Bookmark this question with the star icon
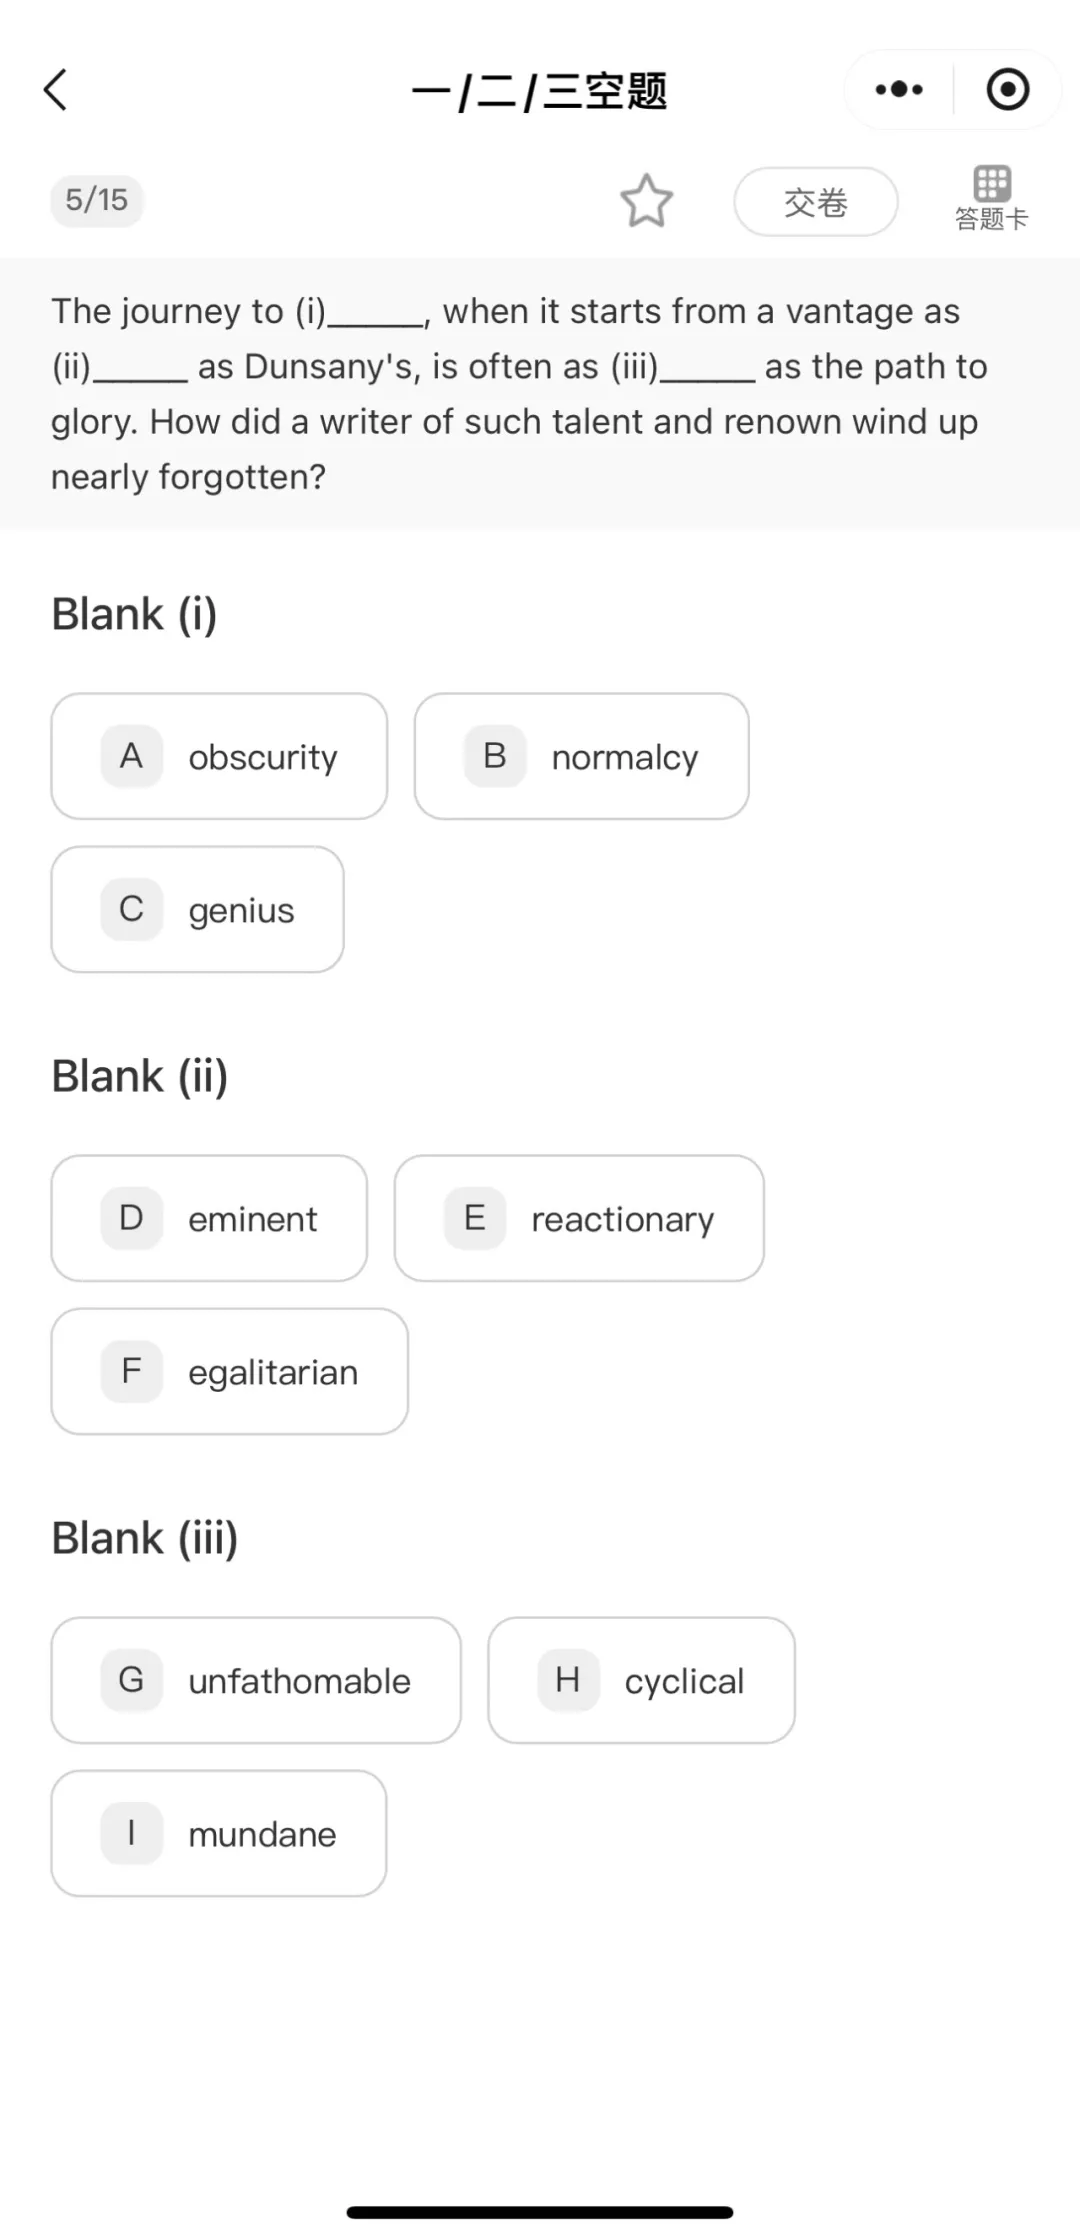This screenshot has width=1080, height=2239. tap(646, 201)
